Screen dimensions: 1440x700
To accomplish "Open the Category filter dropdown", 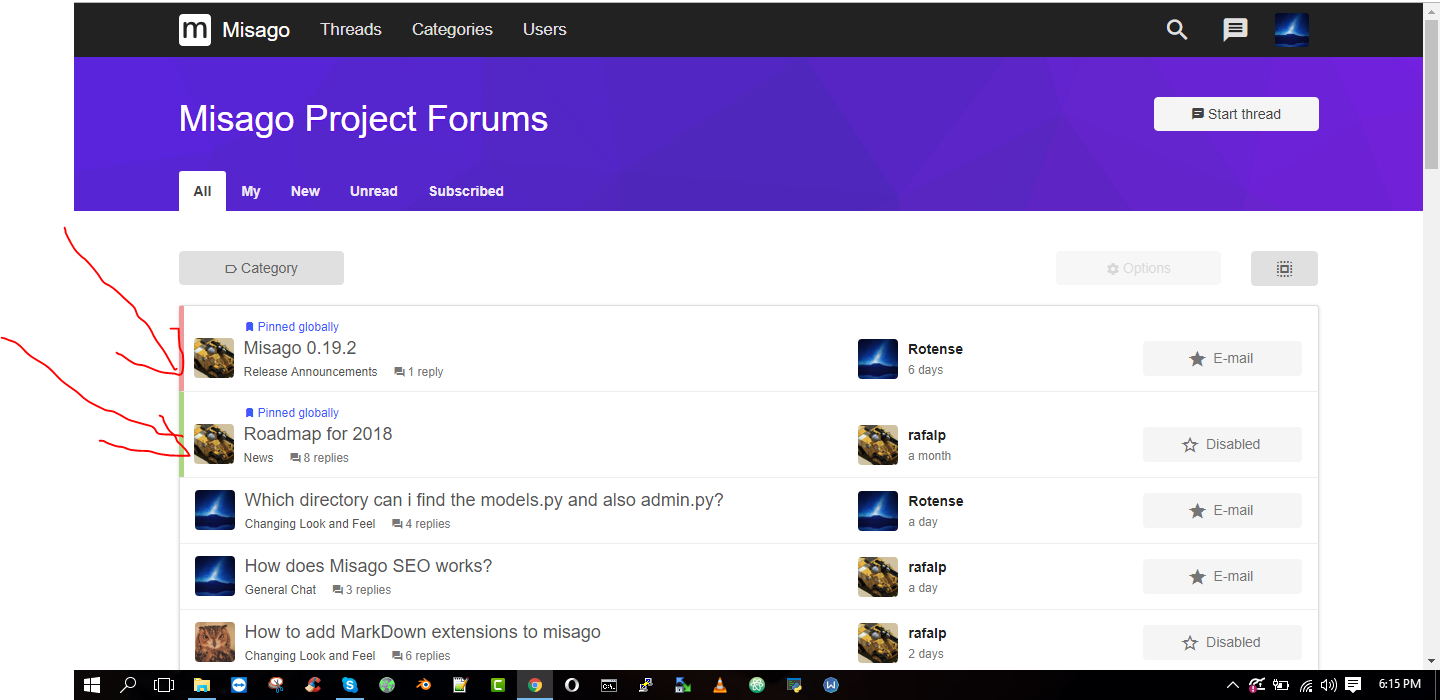I will [x=261, y=268].
